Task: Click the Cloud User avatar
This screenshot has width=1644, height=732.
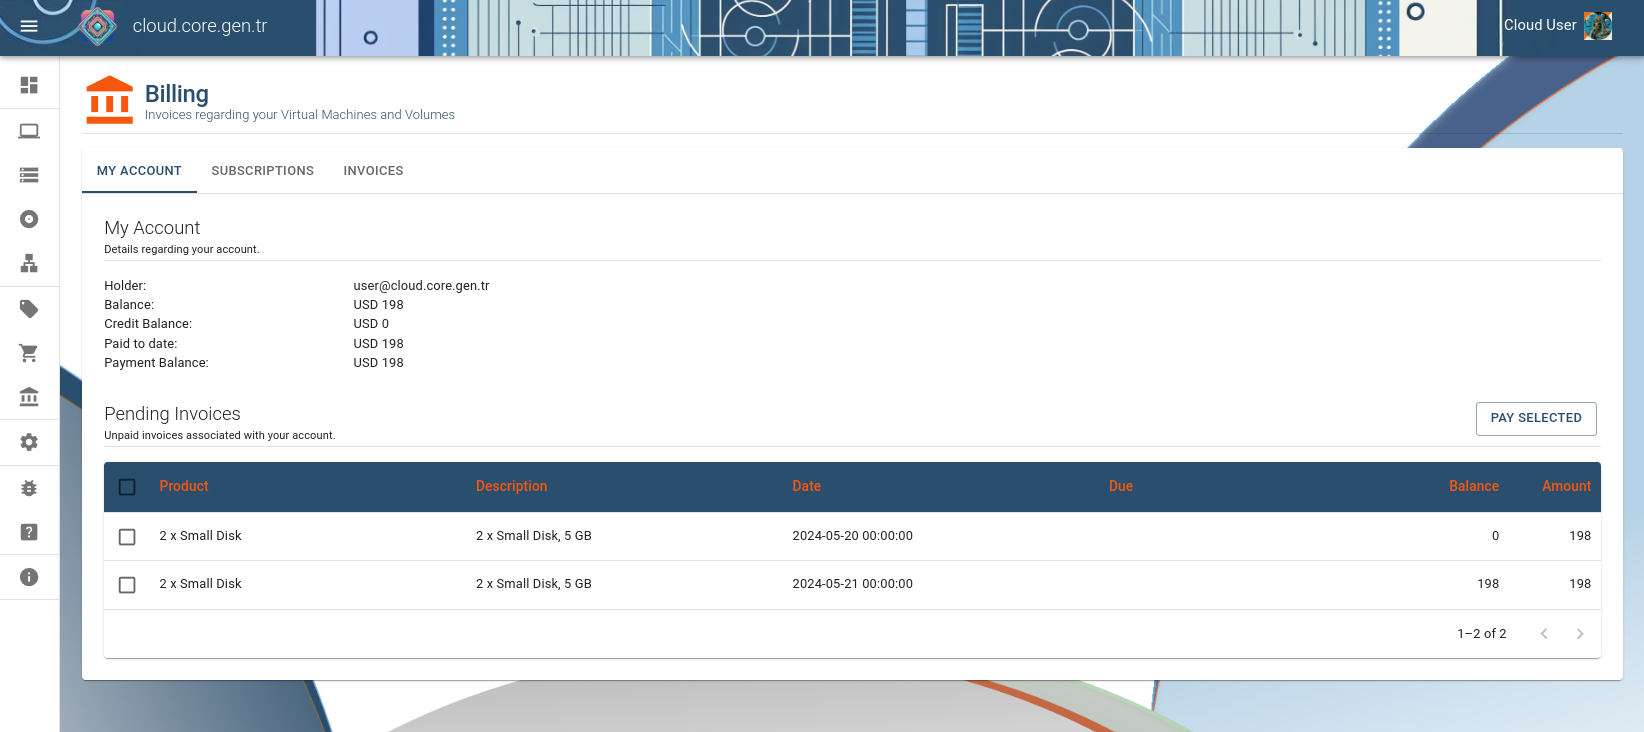Action: 1598,26
